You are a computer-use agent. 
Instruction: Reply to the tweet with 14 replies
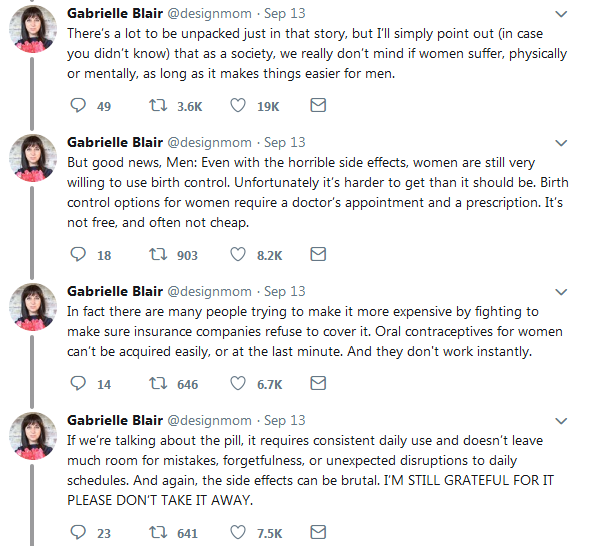pyautogui.click(x=81, y=384)
